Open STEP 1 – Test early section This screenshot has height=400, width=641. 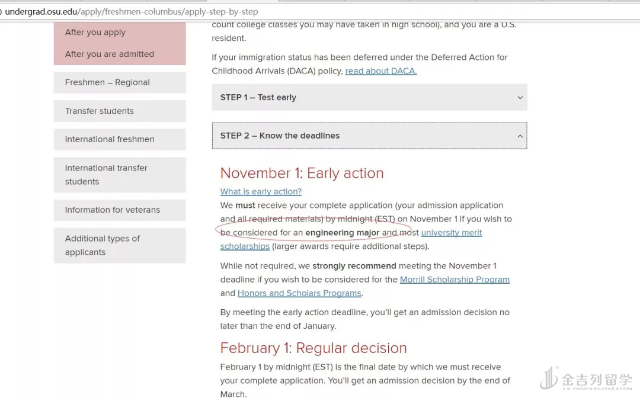coord(258,97)
